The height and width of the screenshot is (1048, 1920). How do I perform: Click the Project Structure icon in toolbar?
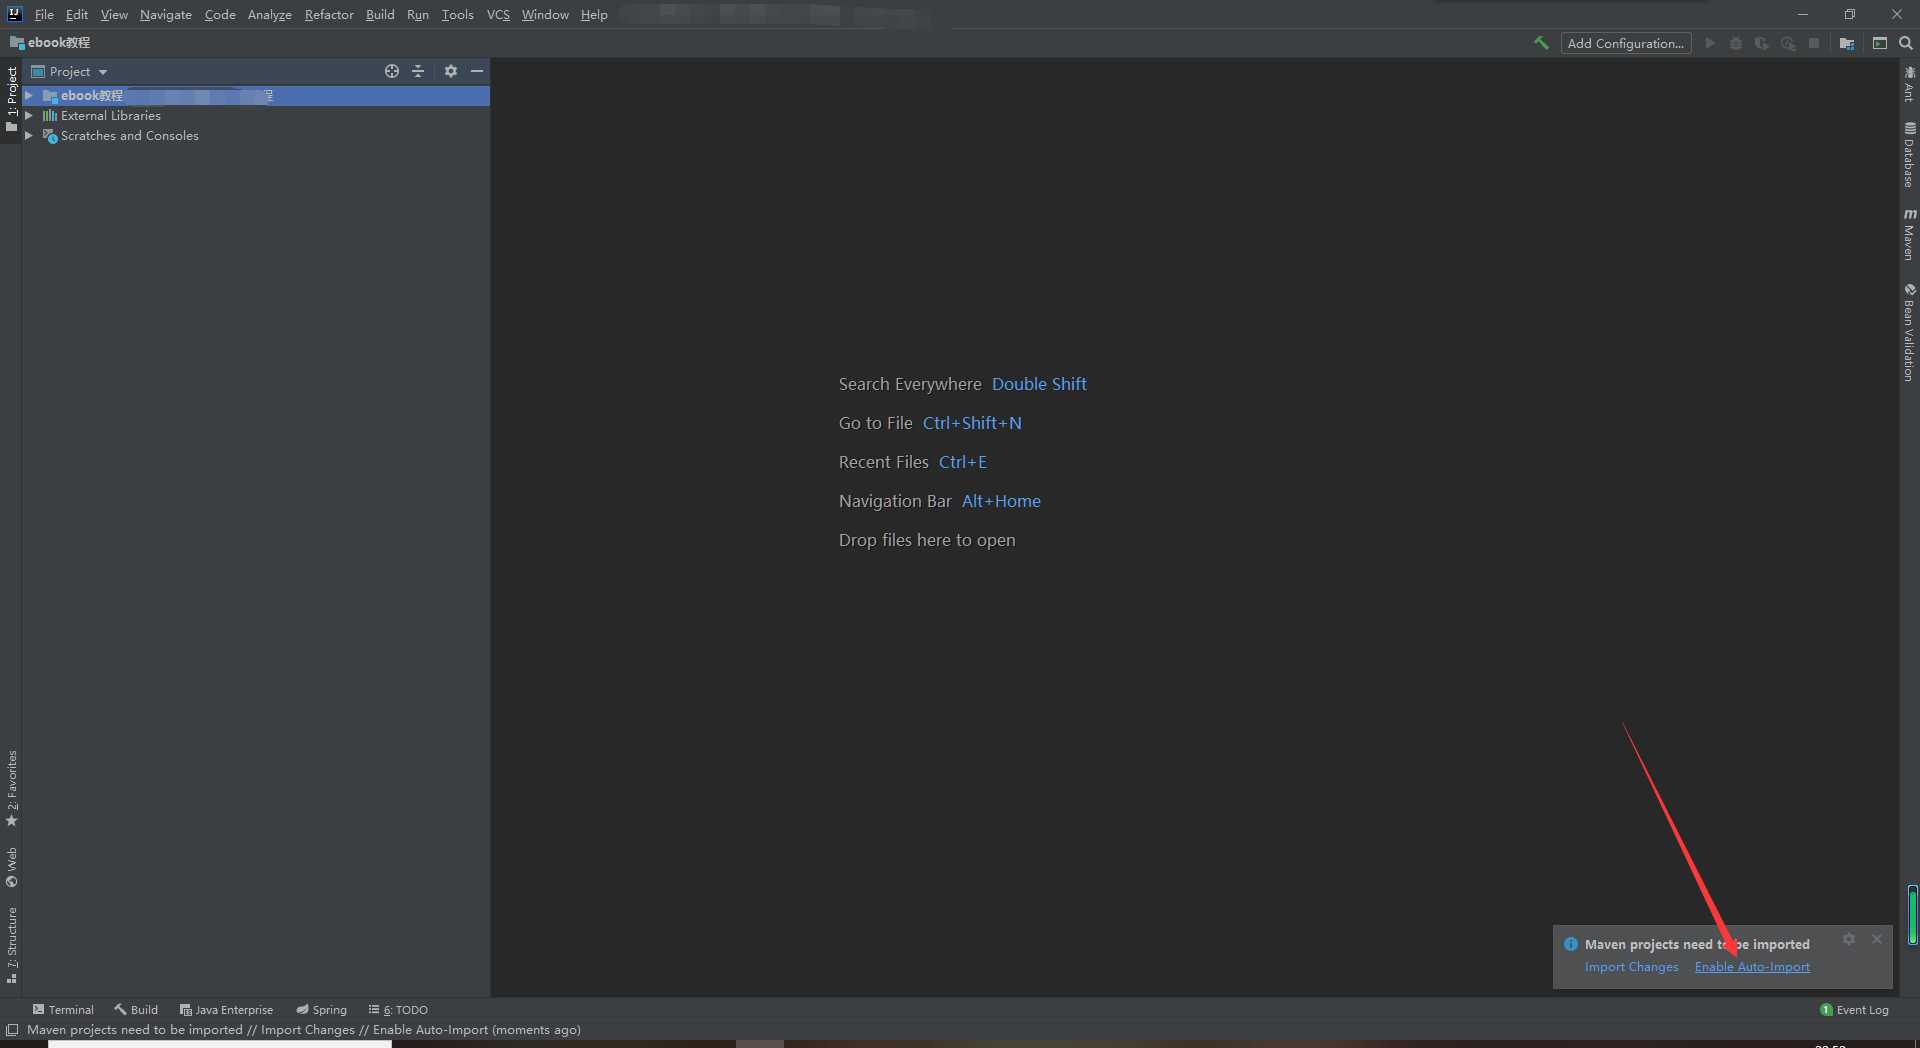pyautogui.click(x=1847, y=43)
